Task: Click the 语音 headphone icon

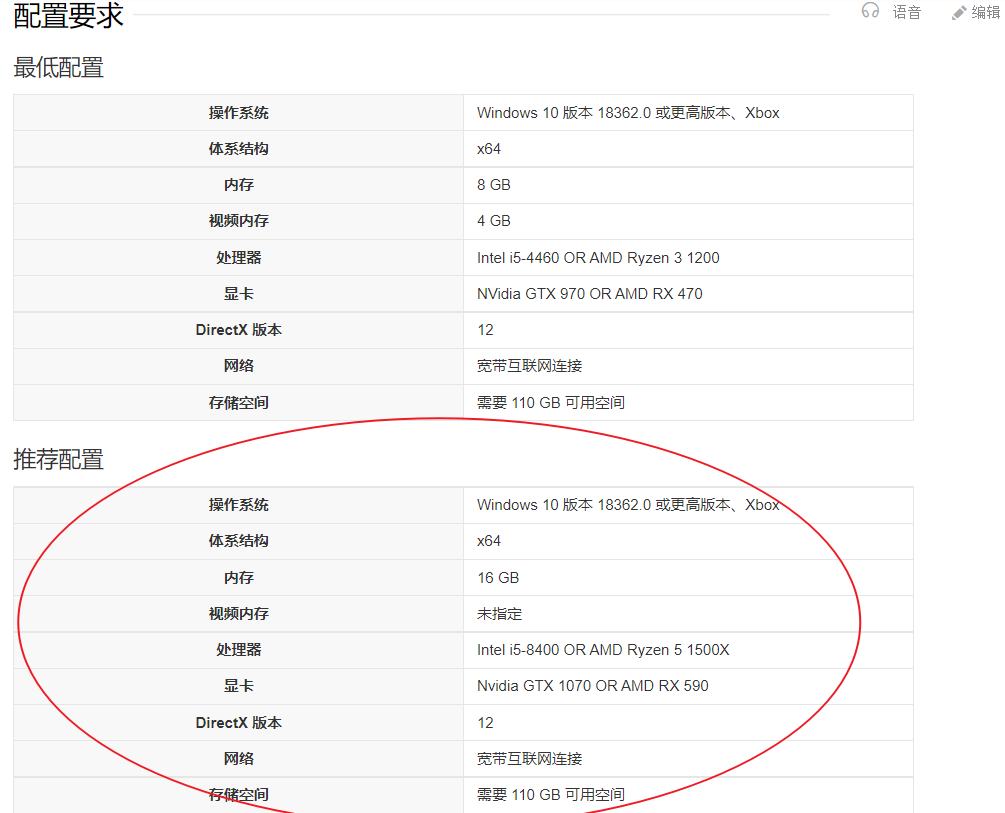Action: (870, 11)
